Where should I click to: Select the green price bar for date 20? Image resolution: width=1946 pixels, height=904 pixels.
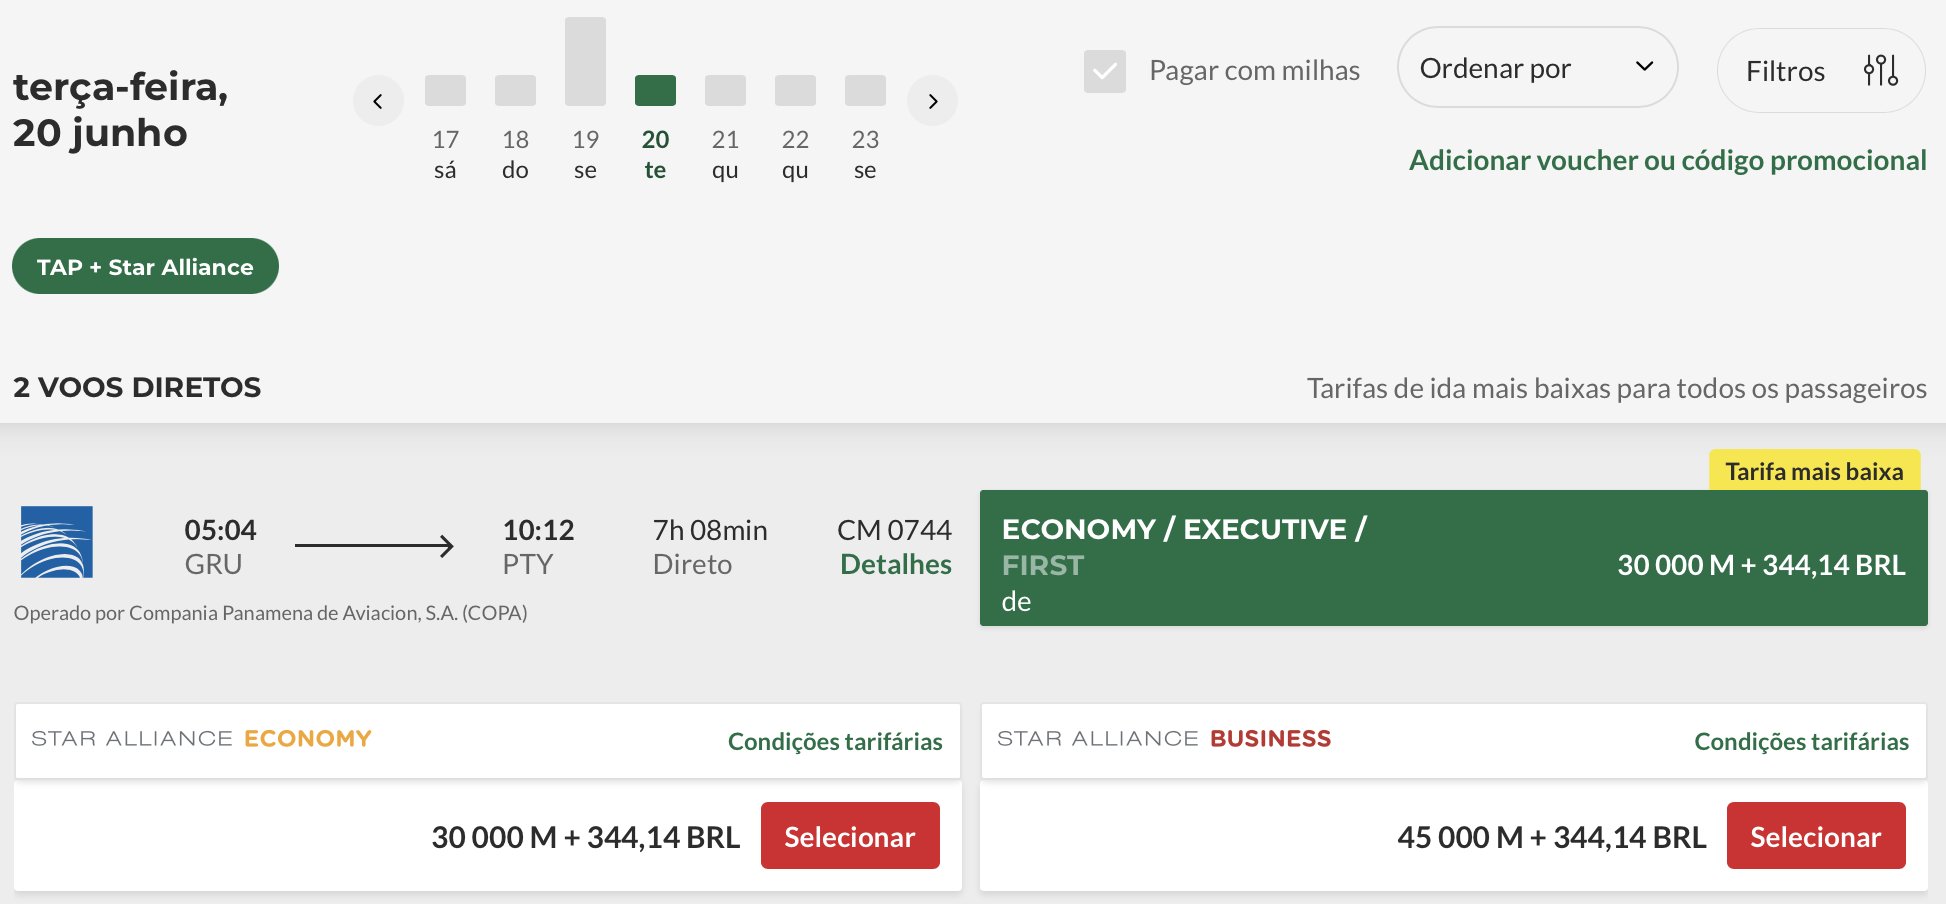pyautogui.click(x=655, y=90)
